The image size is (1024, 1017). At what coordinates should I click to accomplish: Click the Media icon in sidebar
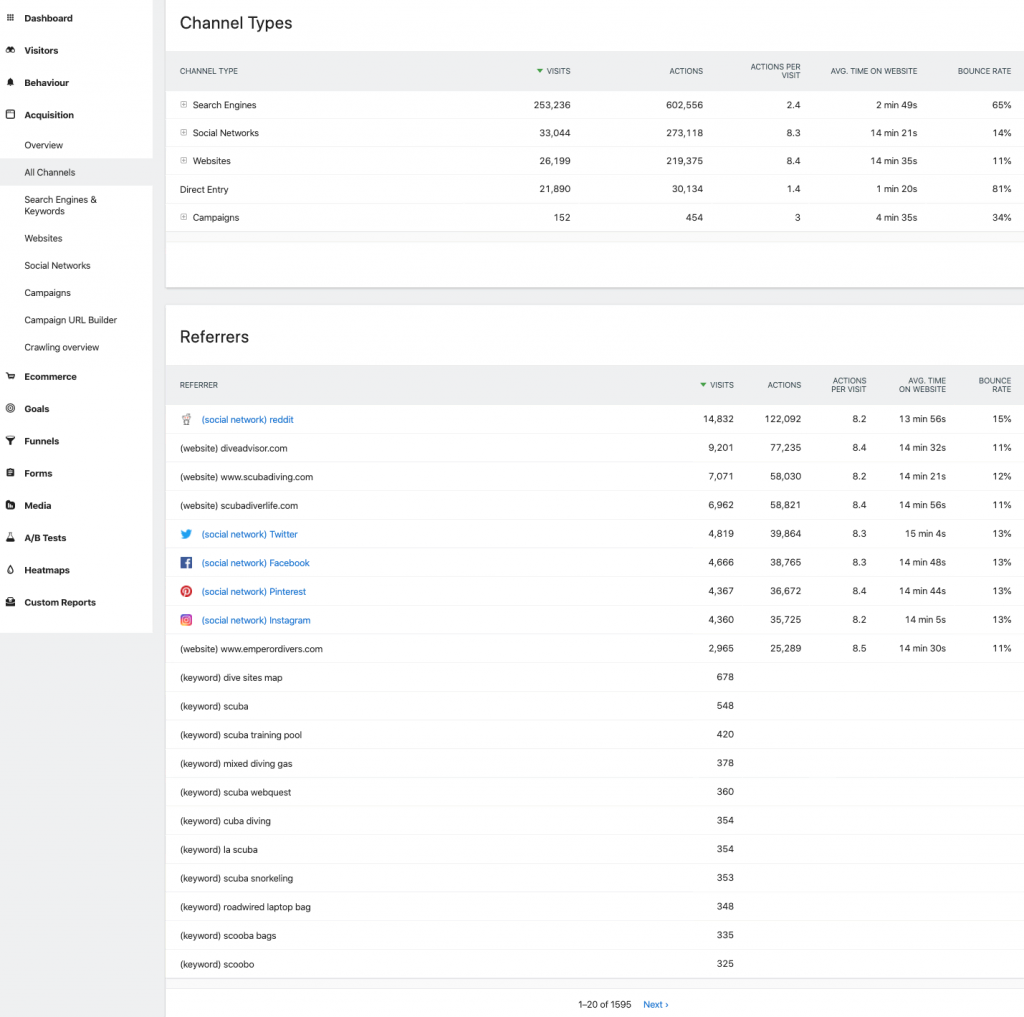[x=10, y=505]
